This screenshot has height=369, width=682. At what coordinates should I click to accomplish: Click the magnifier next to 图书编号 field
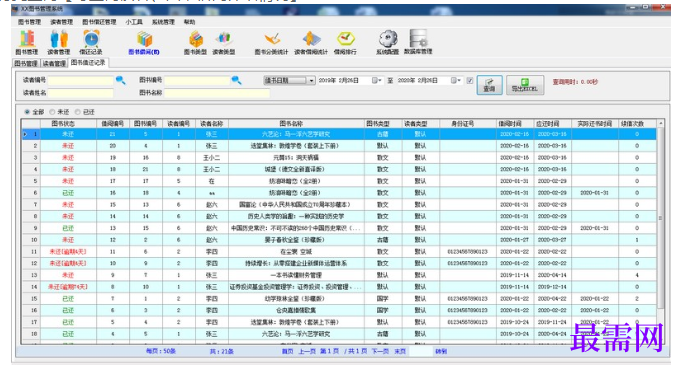(237, 80)
